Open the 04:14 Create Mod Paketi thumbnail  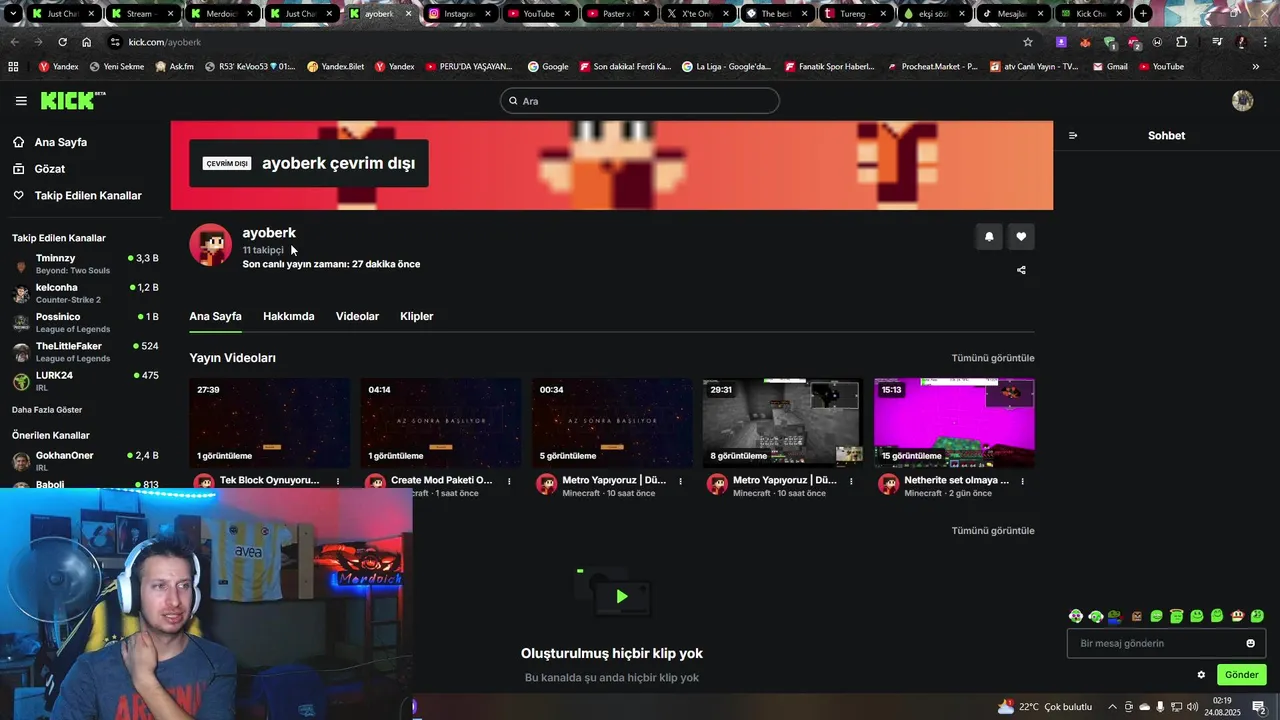click(441, 423)
